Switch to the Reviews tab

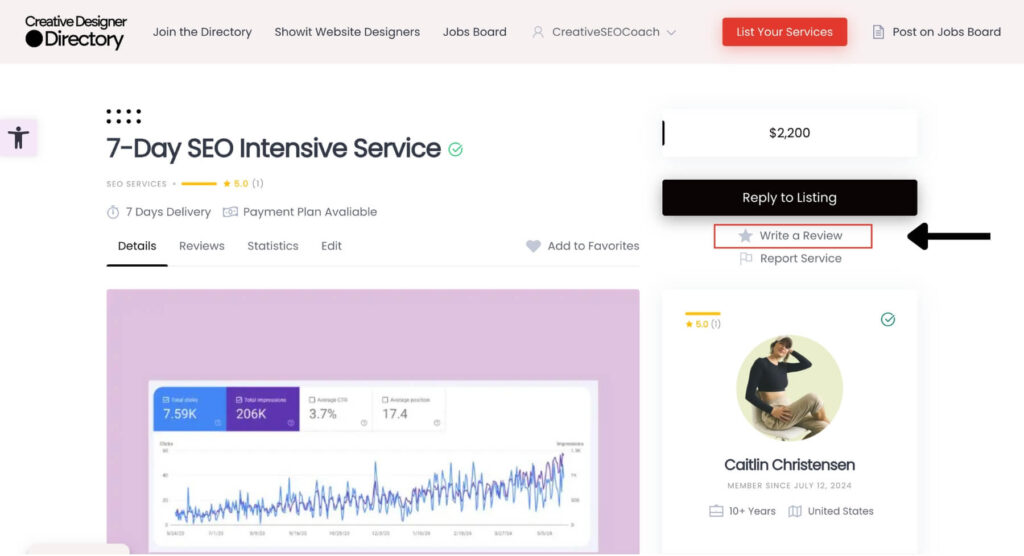pyautogui.click(x=201, y=246)
